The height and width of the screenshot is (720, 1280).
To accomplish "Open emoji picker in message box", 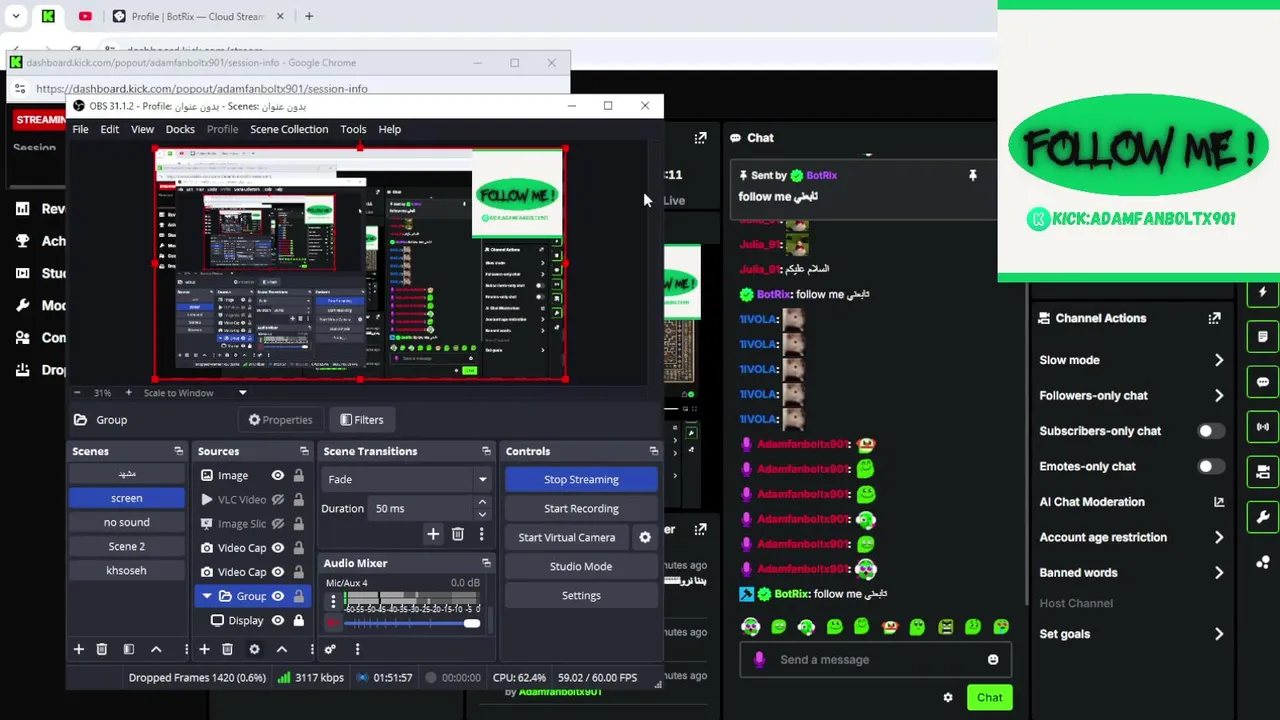I will tap(993, 660).
